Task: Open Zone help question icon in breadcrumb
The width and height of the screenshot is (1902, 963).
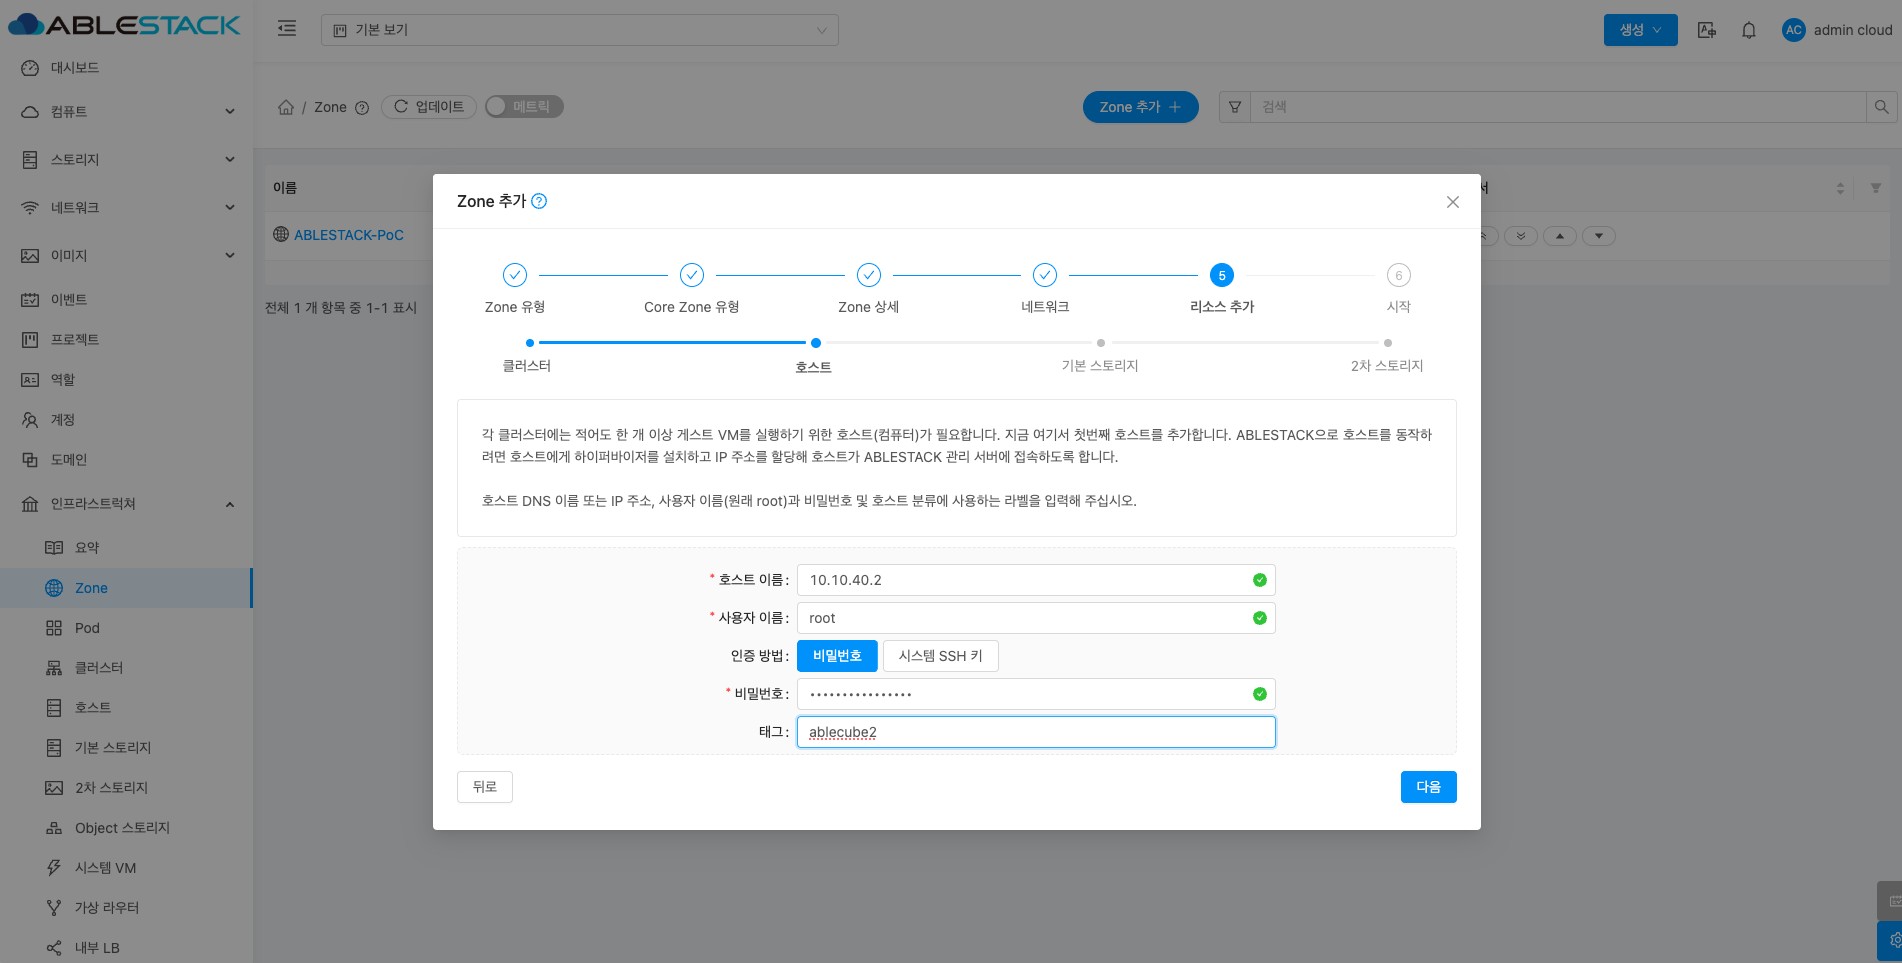Action: point(362,108)
